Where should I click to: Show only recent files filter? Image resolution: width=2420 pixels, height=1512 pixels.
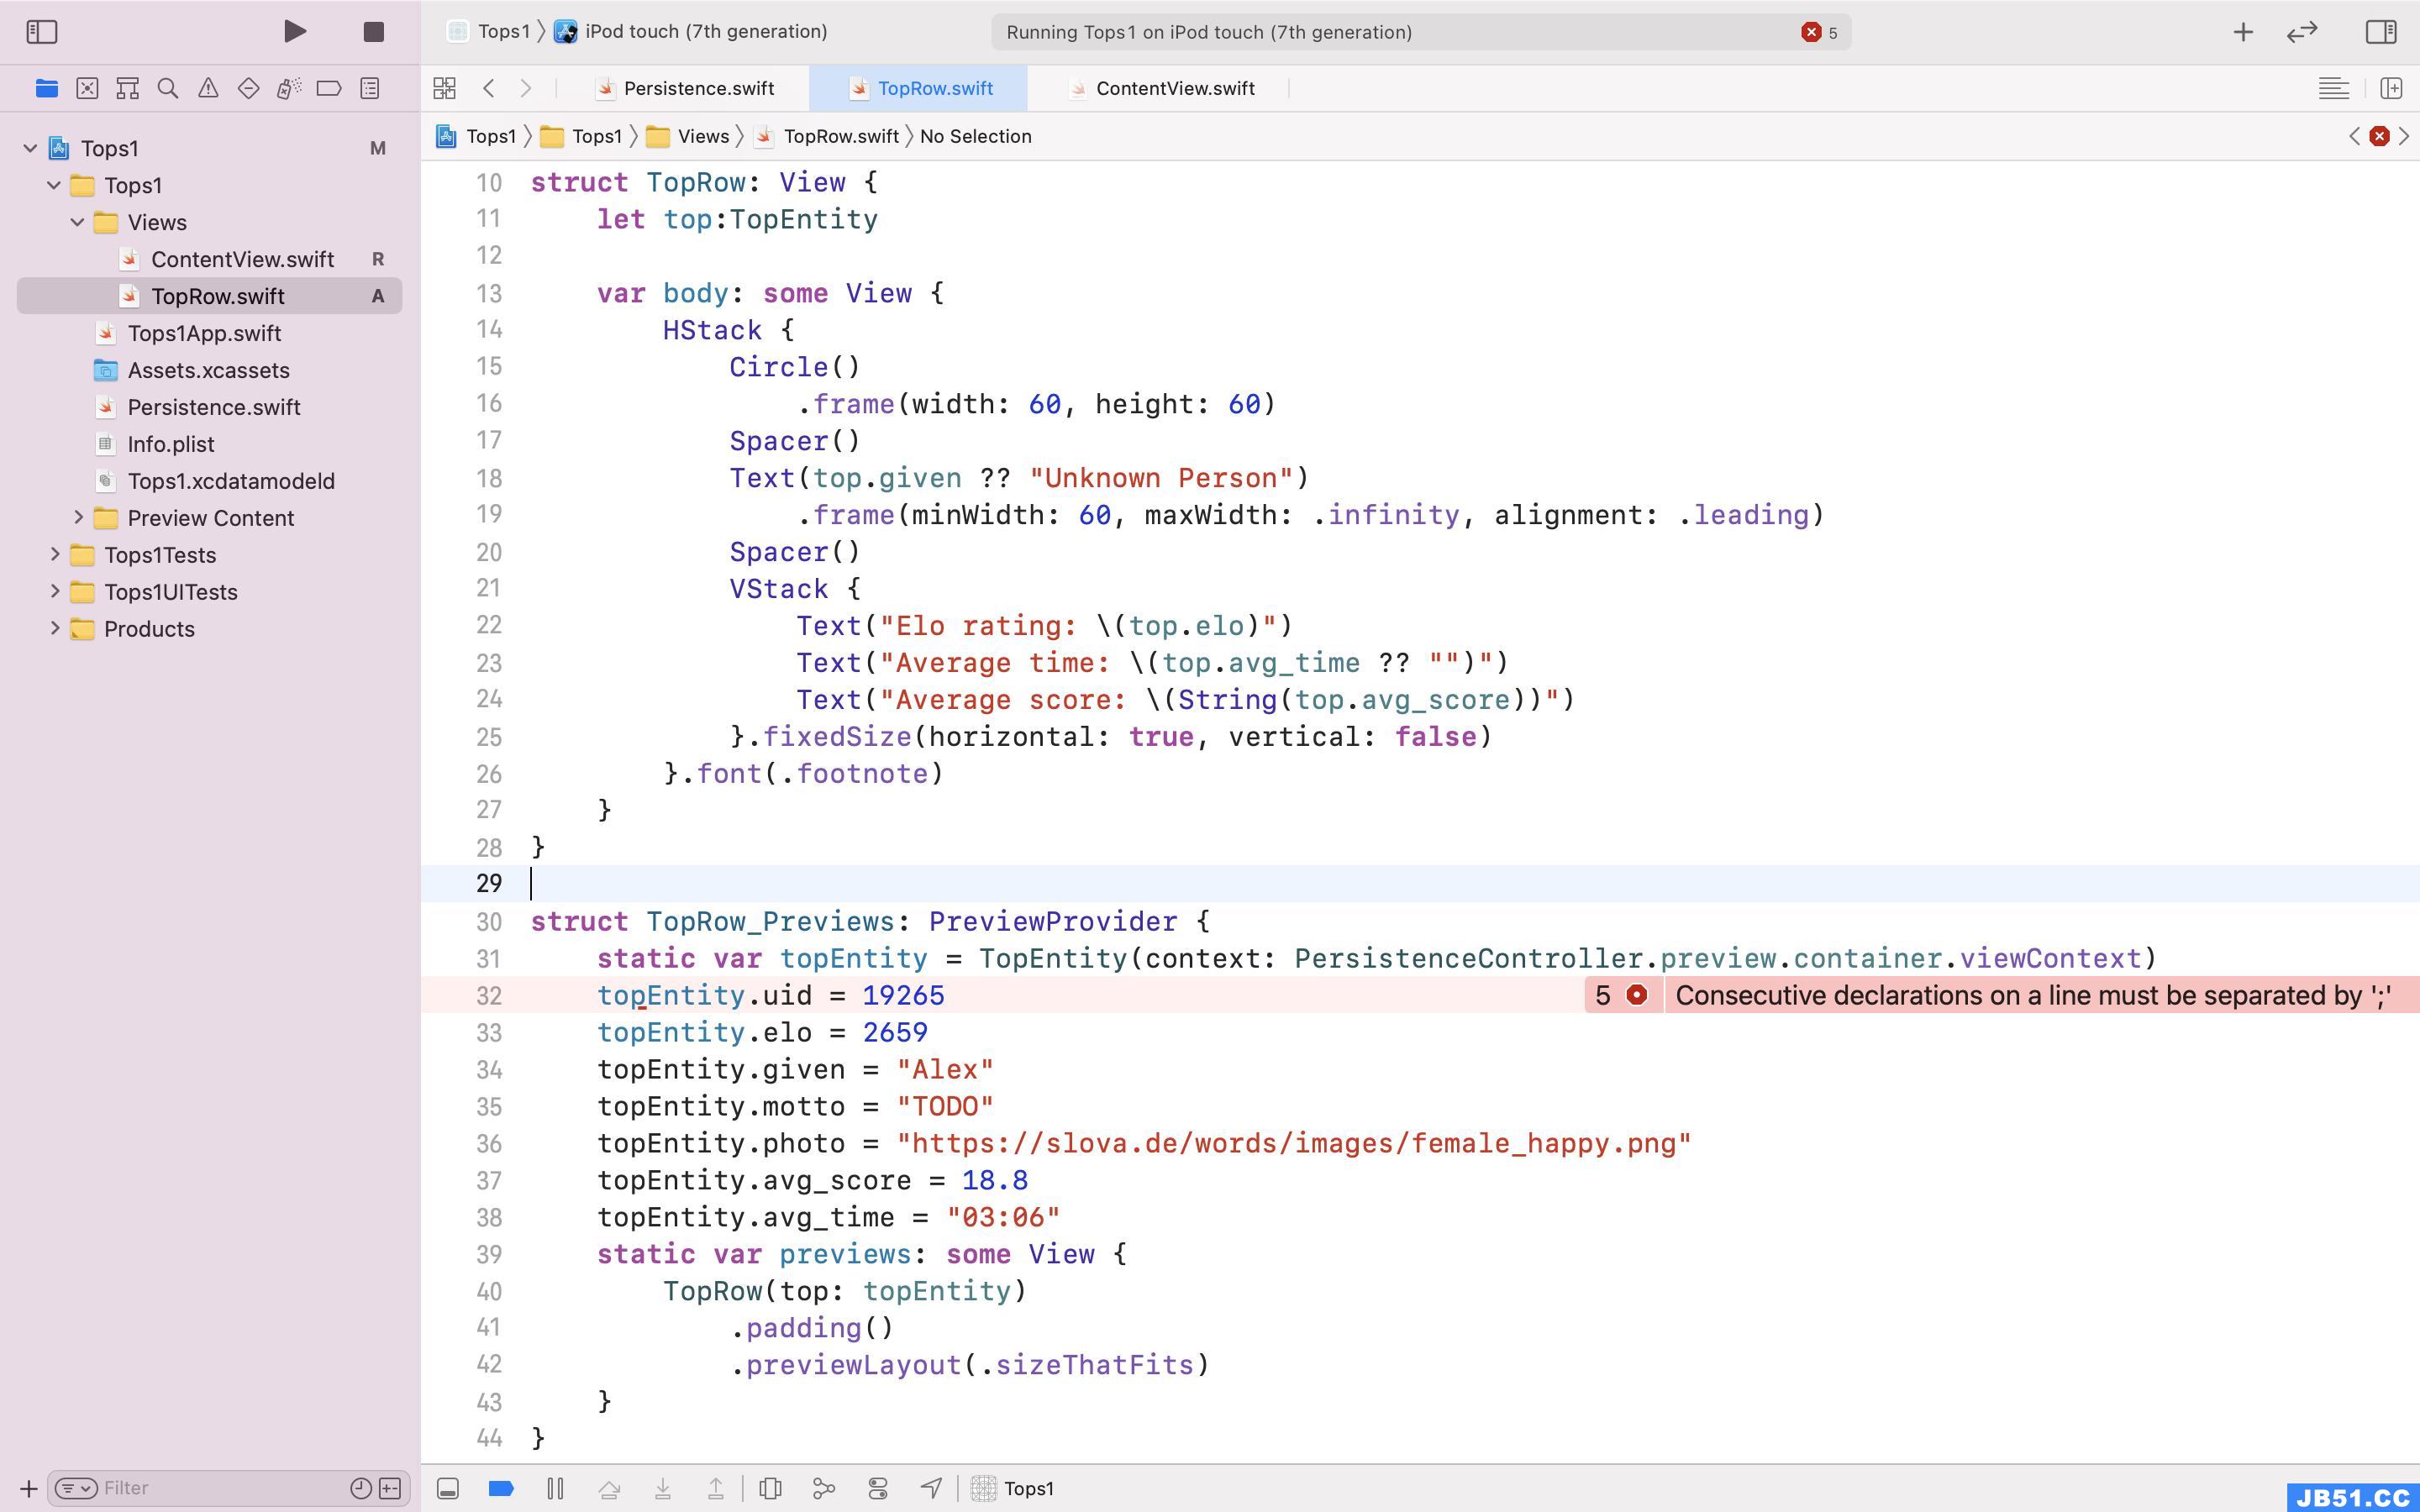[361, 1488]
